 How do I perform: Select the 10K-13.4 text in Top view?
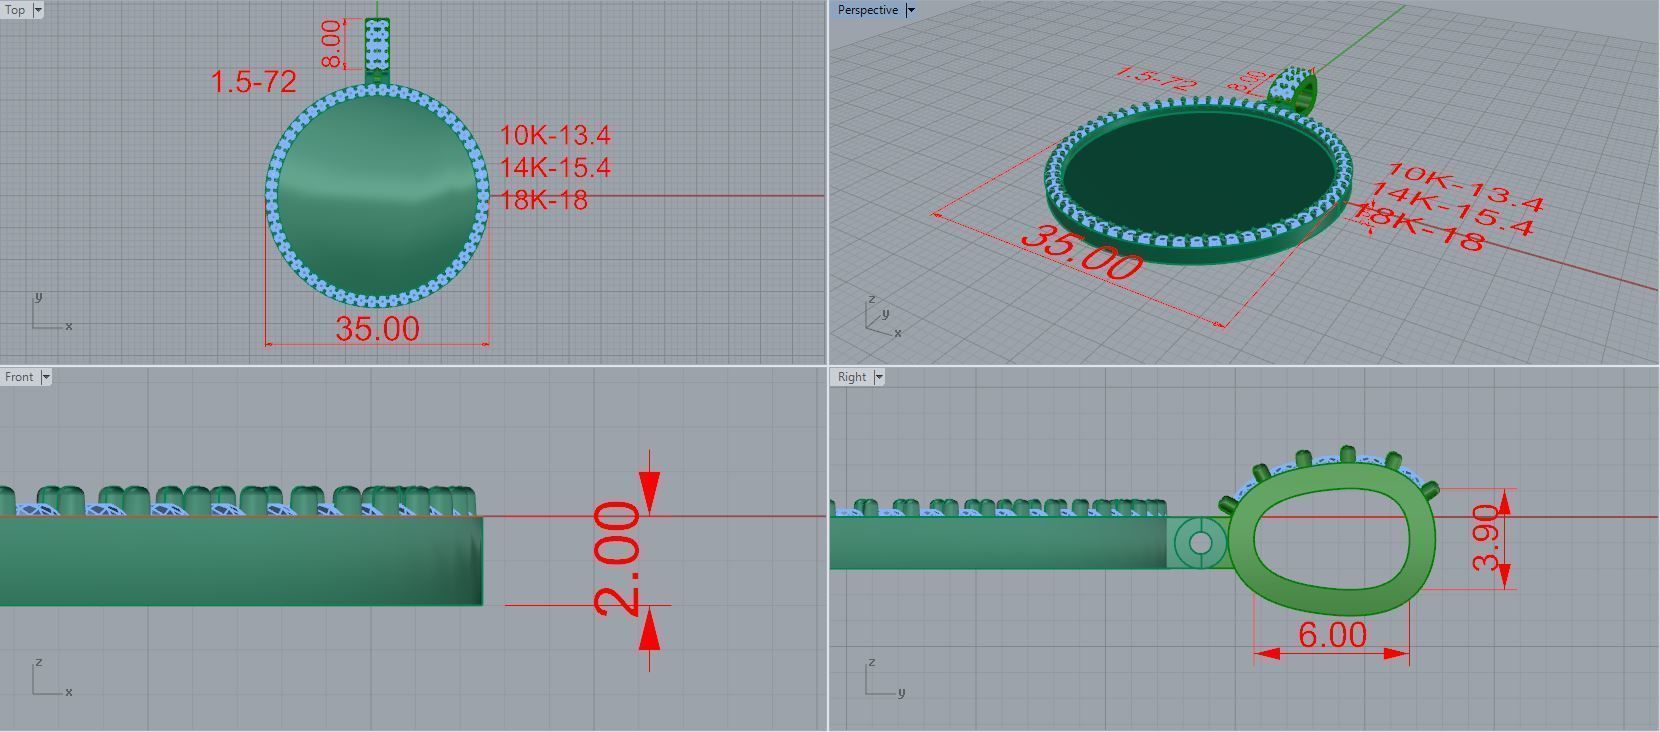(555, 135)
